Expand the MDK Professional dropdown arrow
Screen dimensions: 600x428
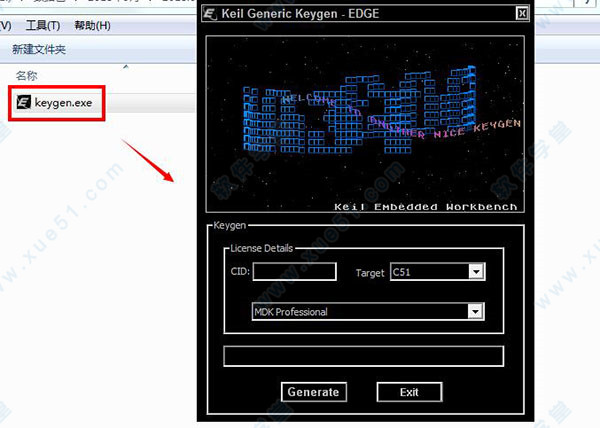[475, 311]
